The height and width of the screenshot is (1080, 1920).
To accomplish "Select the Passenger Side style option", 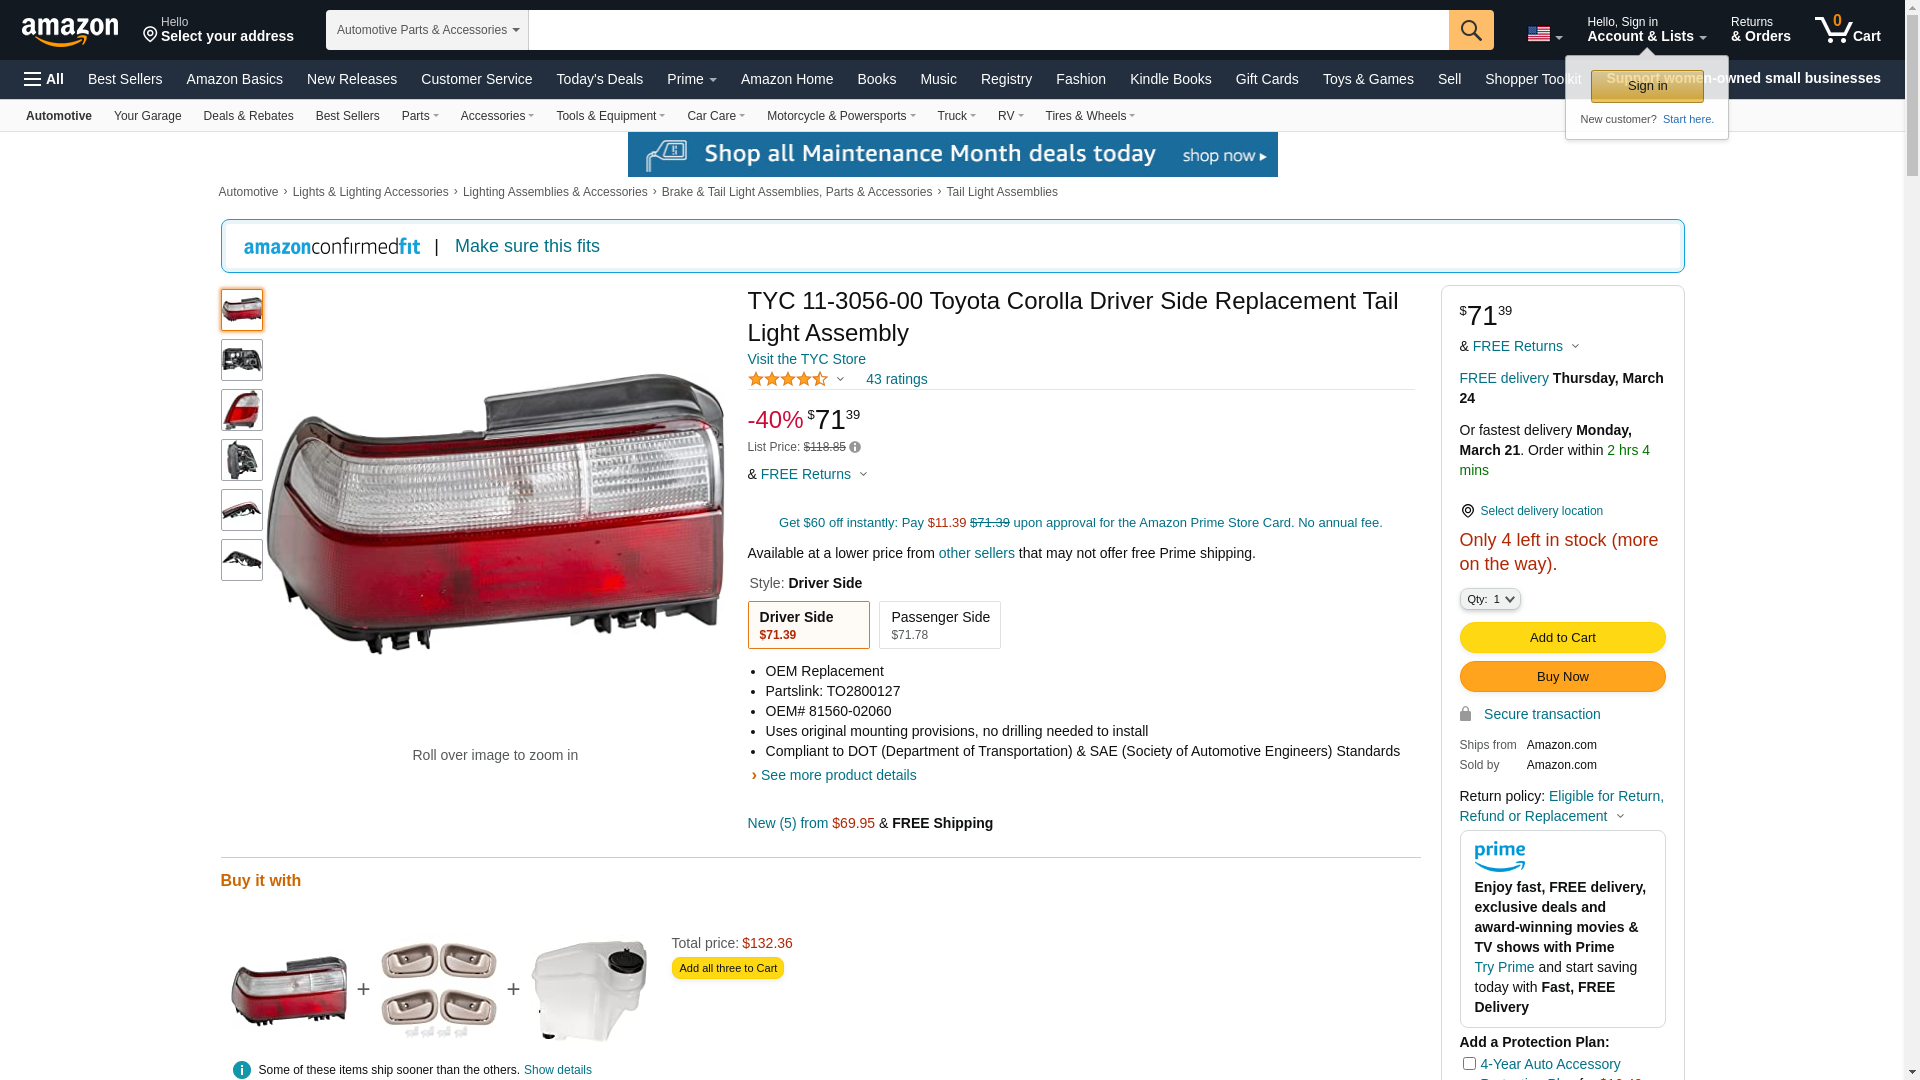I will pyautogui.click(x=939, y=625).
